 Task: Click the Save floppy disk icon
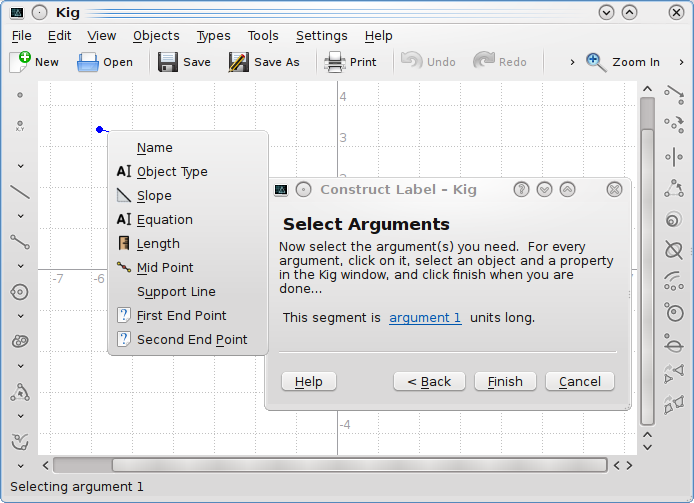[168, 62]
